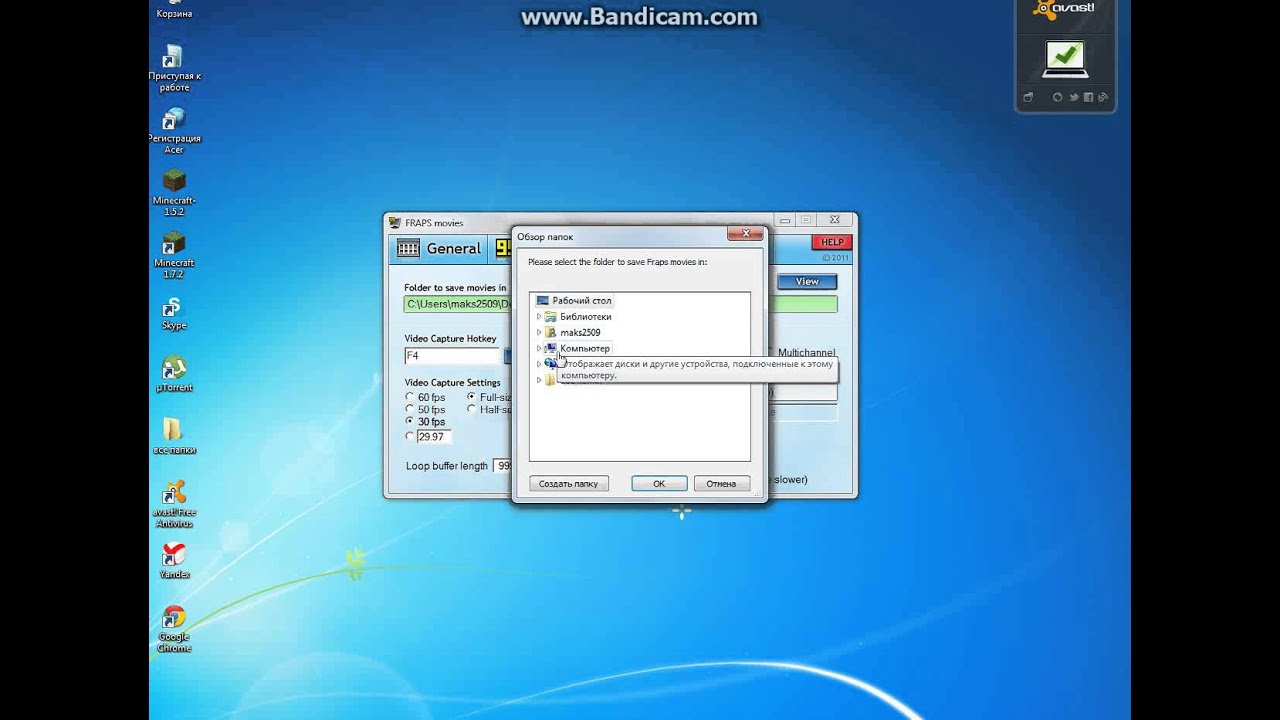Open the RSS feed icon in avast gadget
The height and width of the screenshot is (720, 1280).
[x=1103, y=97]
